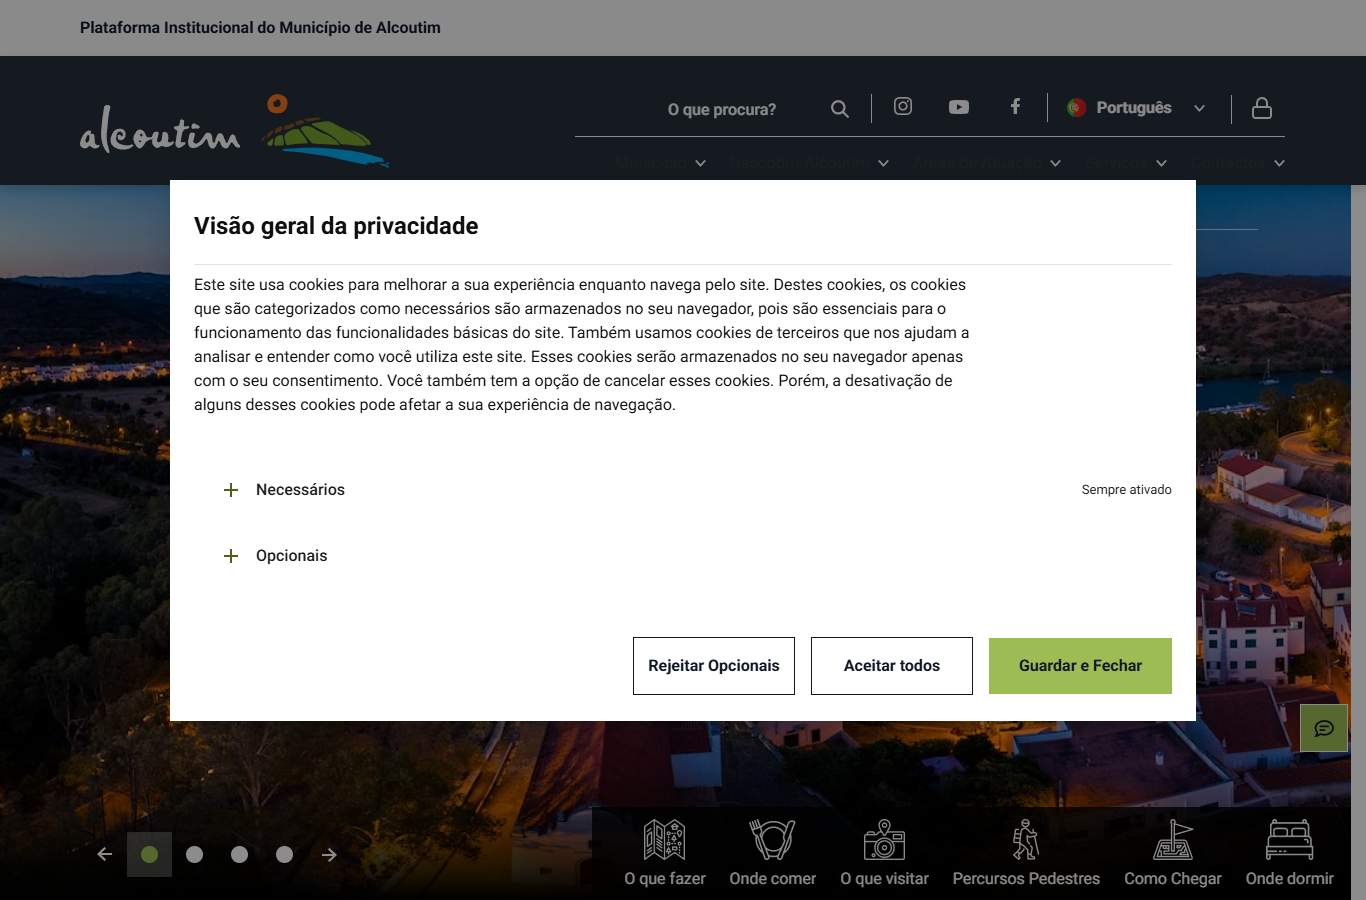
Task: Expand the Áreas de Atuação menu
Action: click(x=986, y=164)
